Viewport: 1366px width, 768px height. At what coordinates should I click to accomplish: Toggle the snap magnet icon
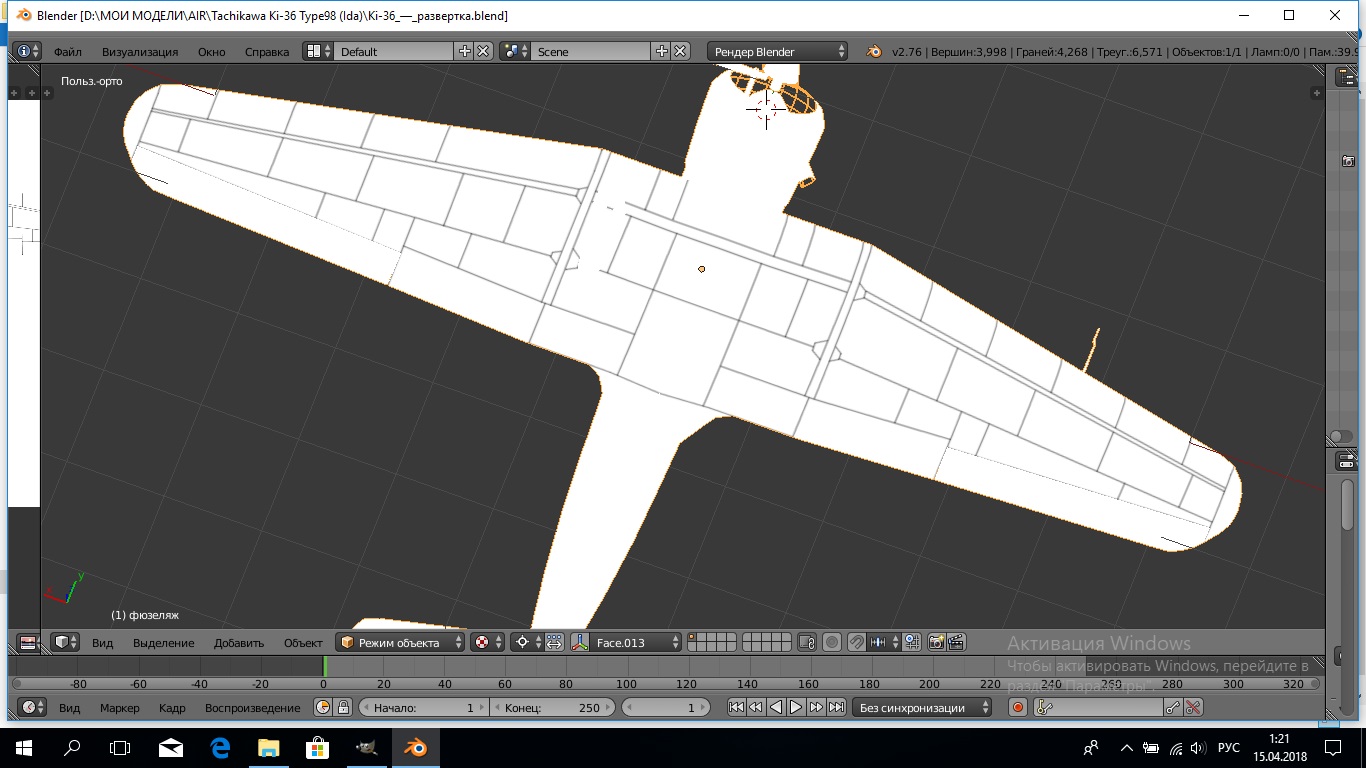click(x=856, y=642)
